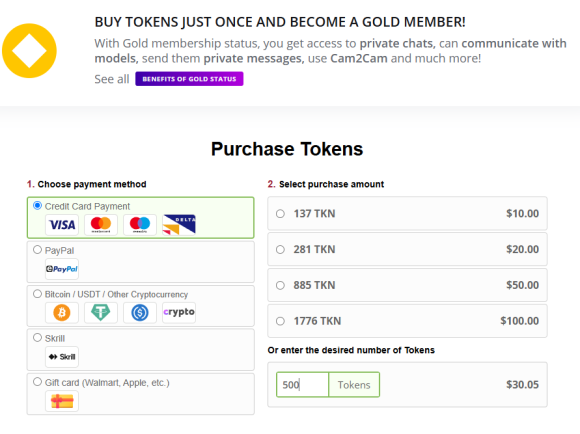Click the orange Bitcoin icon
This screenshot has width=580, height=434.
tap(62, 313)
